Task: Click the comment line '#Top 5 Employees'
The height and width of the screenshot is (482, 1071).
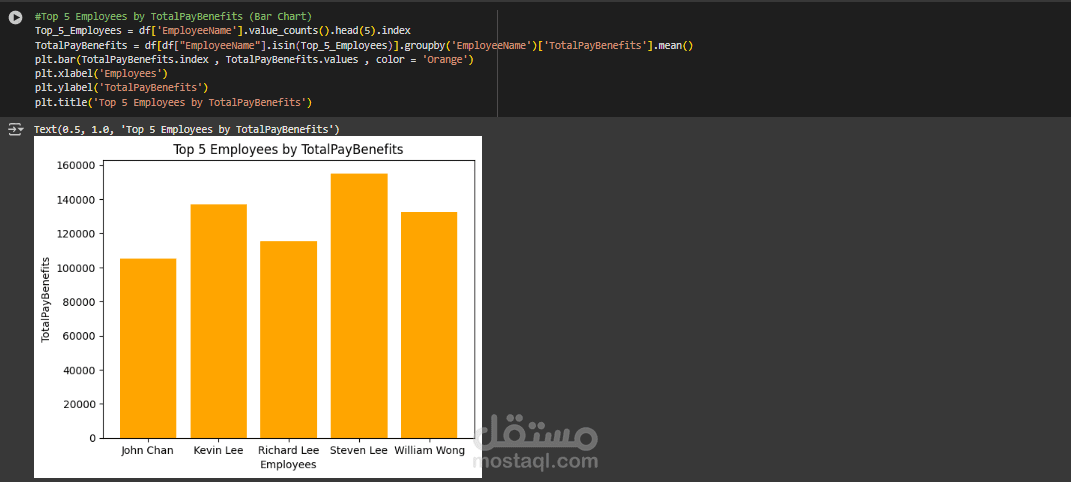Action: (172, 17)
